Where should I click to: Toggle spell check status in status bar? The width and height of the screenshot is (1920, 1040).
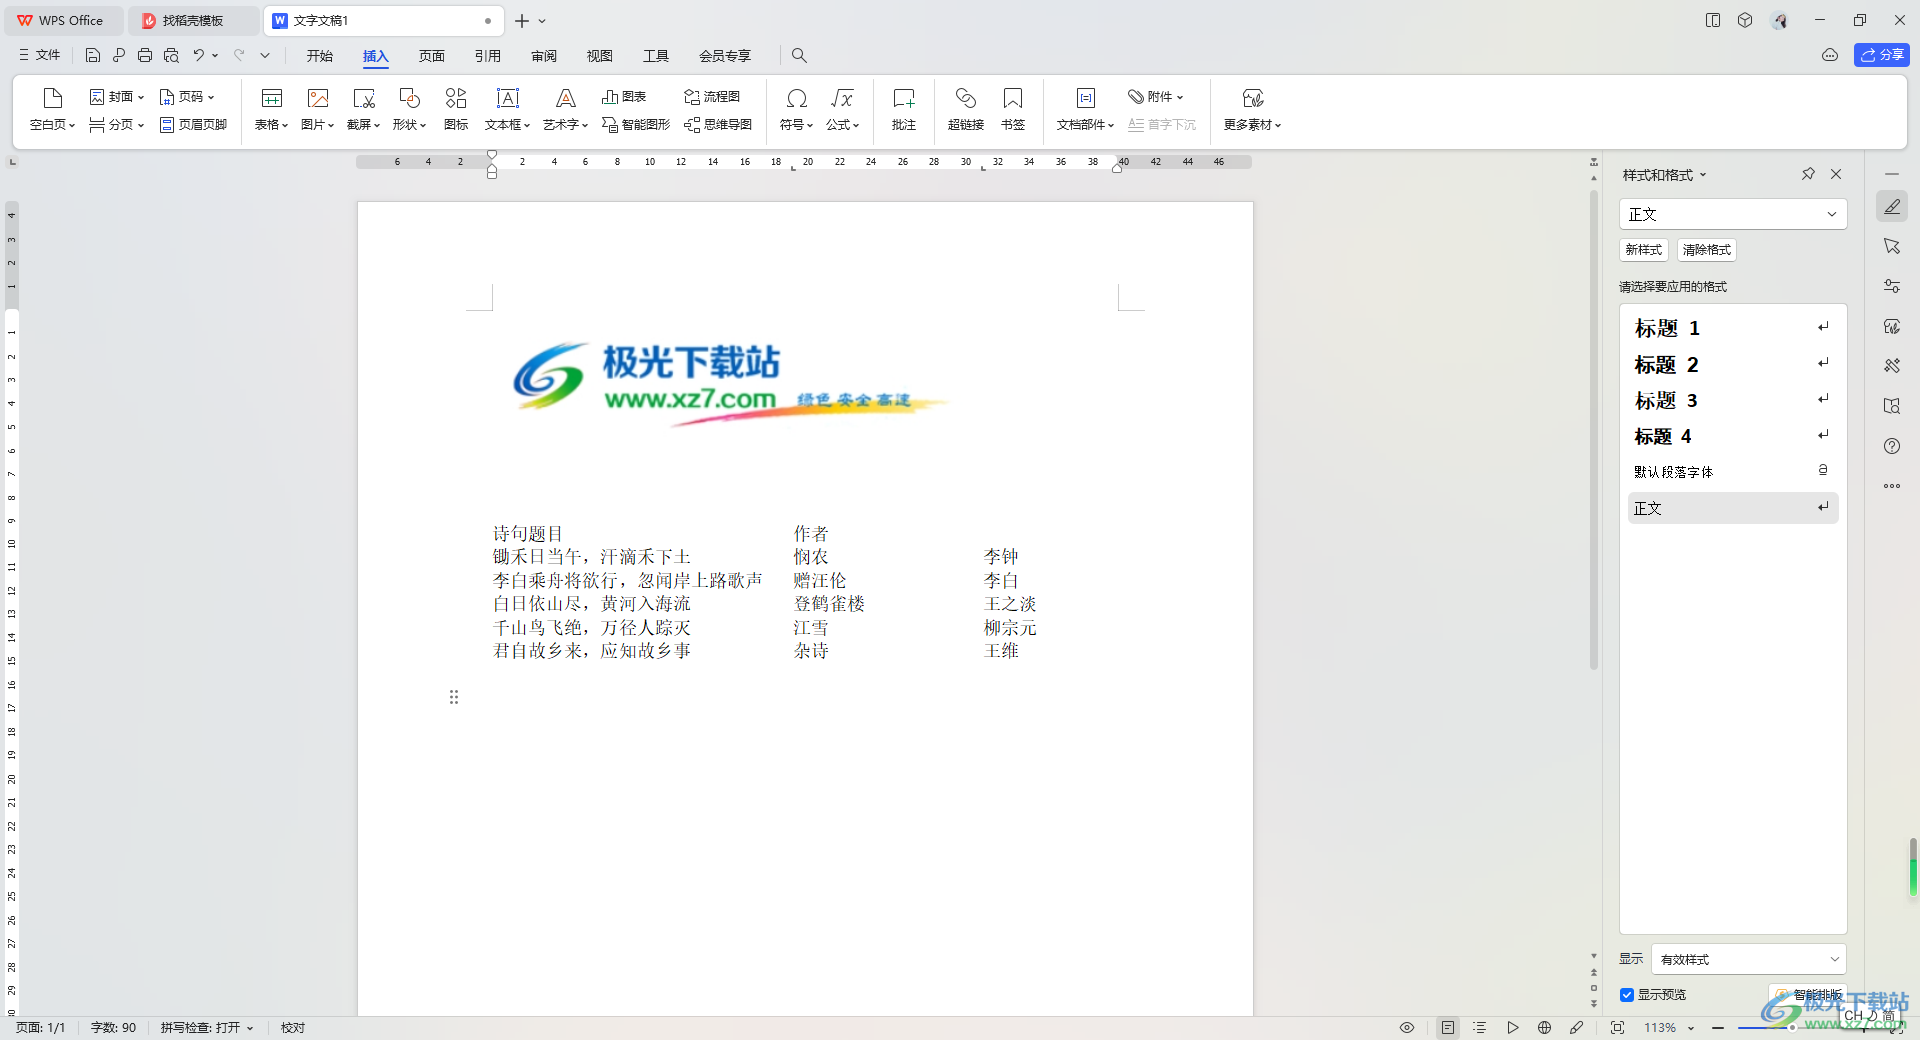pos(207,1028)
